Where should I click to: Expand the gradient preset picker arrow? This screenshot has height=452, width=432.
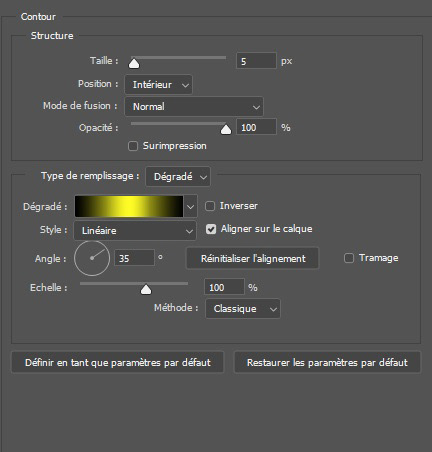click(190, 206)
